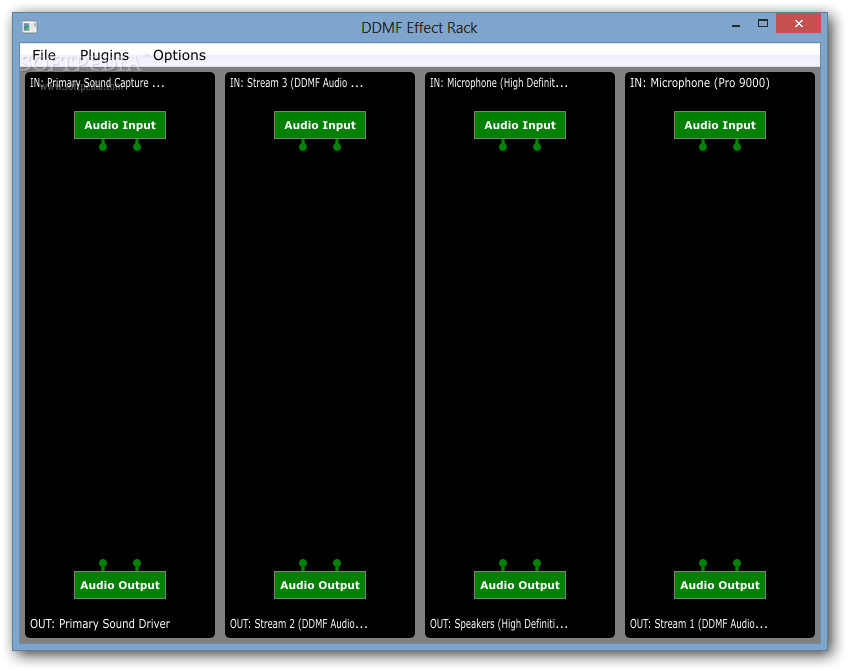Minimize the DDMF Effect Rack window
The image size is (848, 671).
coord(736,24)
